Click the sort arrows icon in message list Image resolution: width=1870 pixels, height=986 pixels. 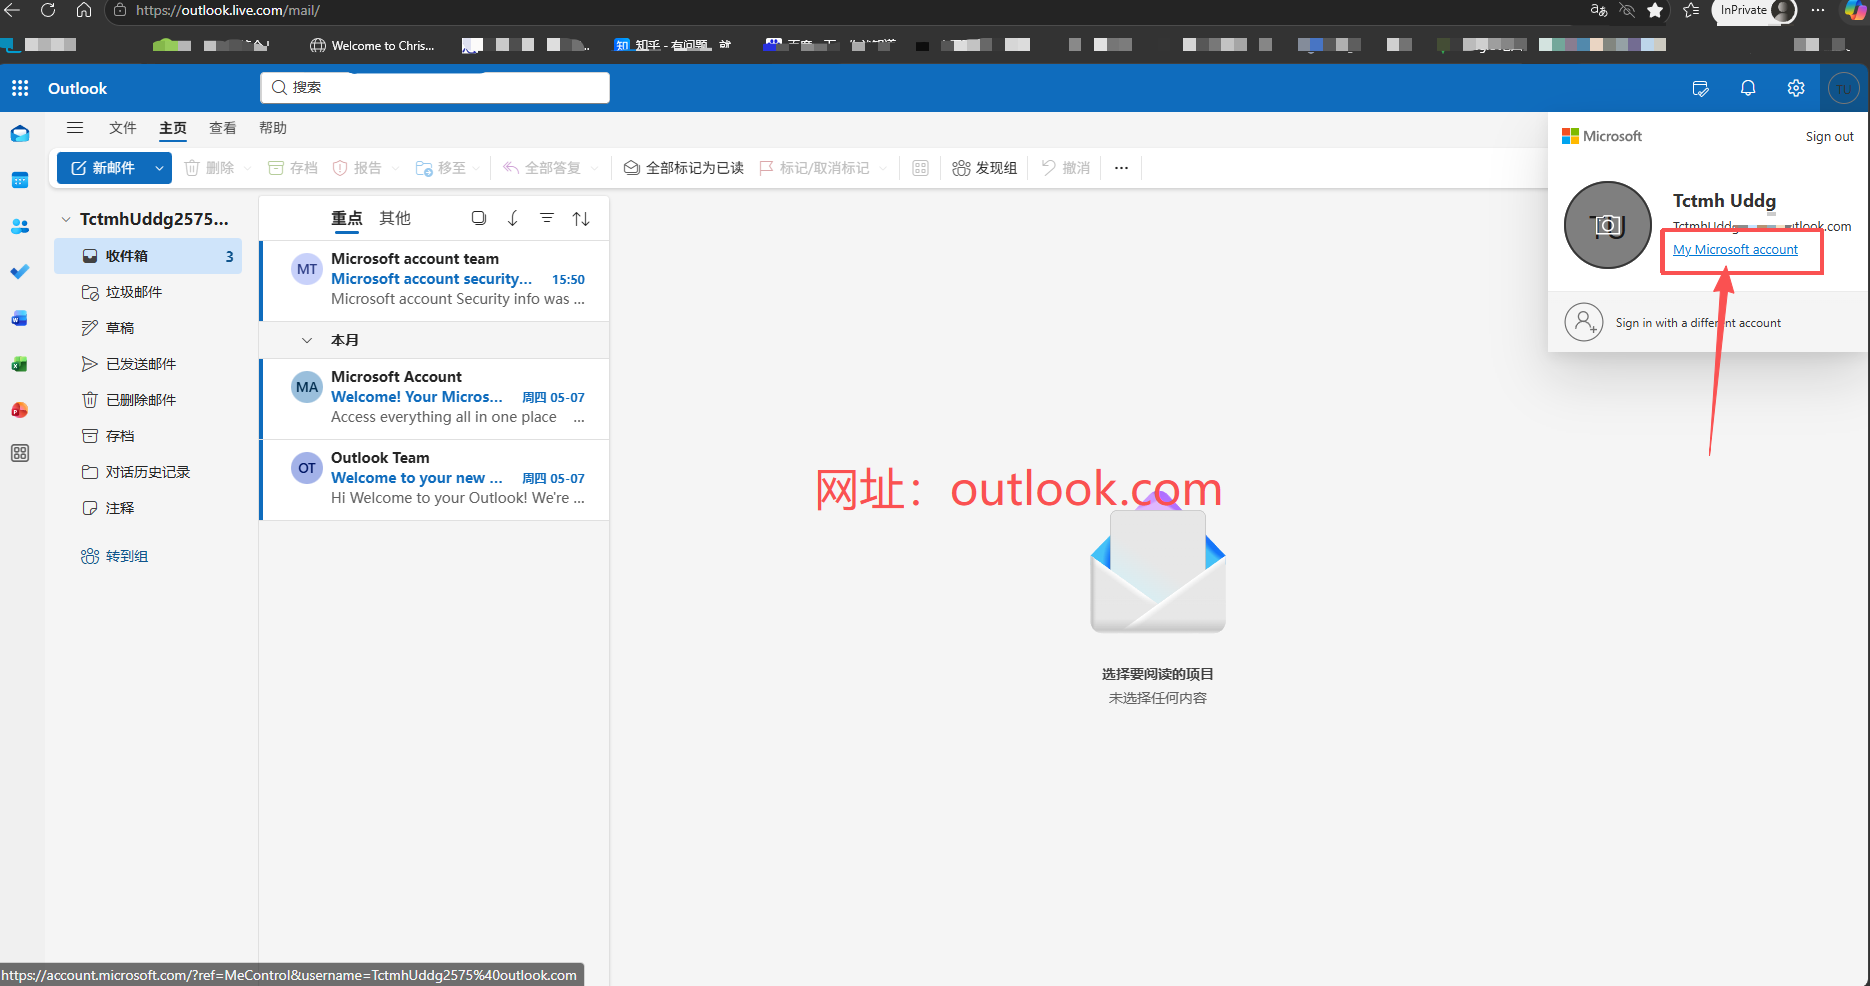581,218
